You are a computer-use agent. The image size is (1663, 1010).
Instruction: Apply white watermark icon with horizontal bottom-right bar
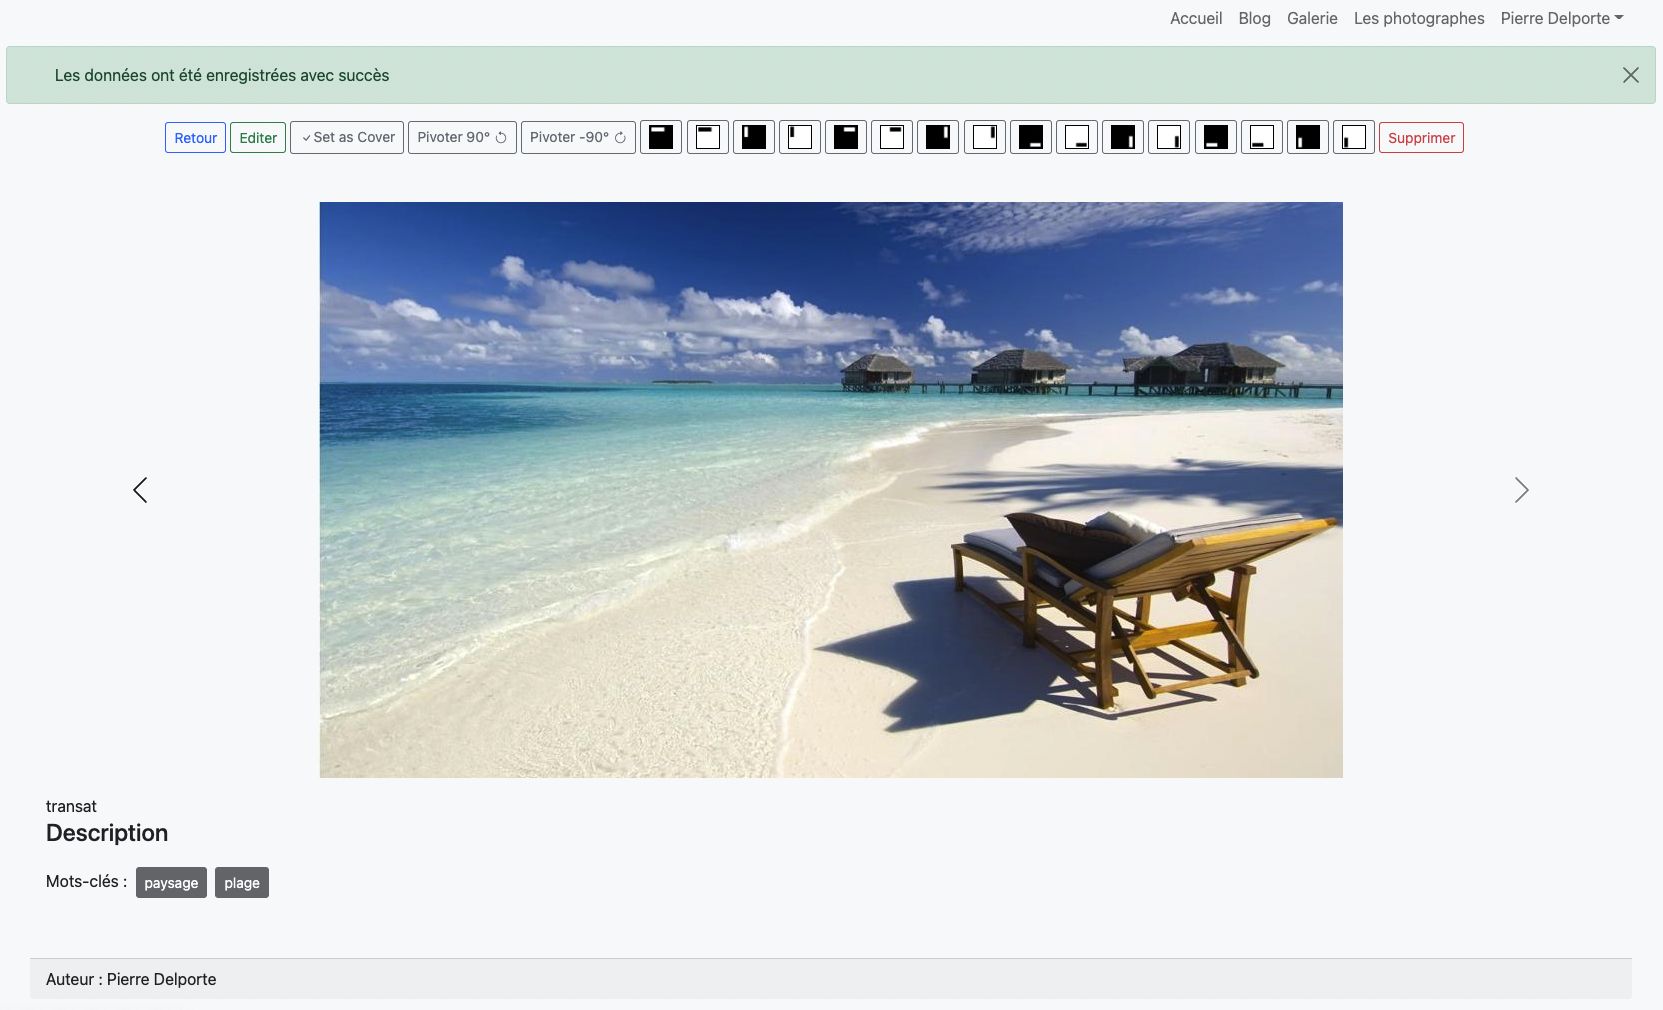pyautogui.click(x=1077, y=137)
